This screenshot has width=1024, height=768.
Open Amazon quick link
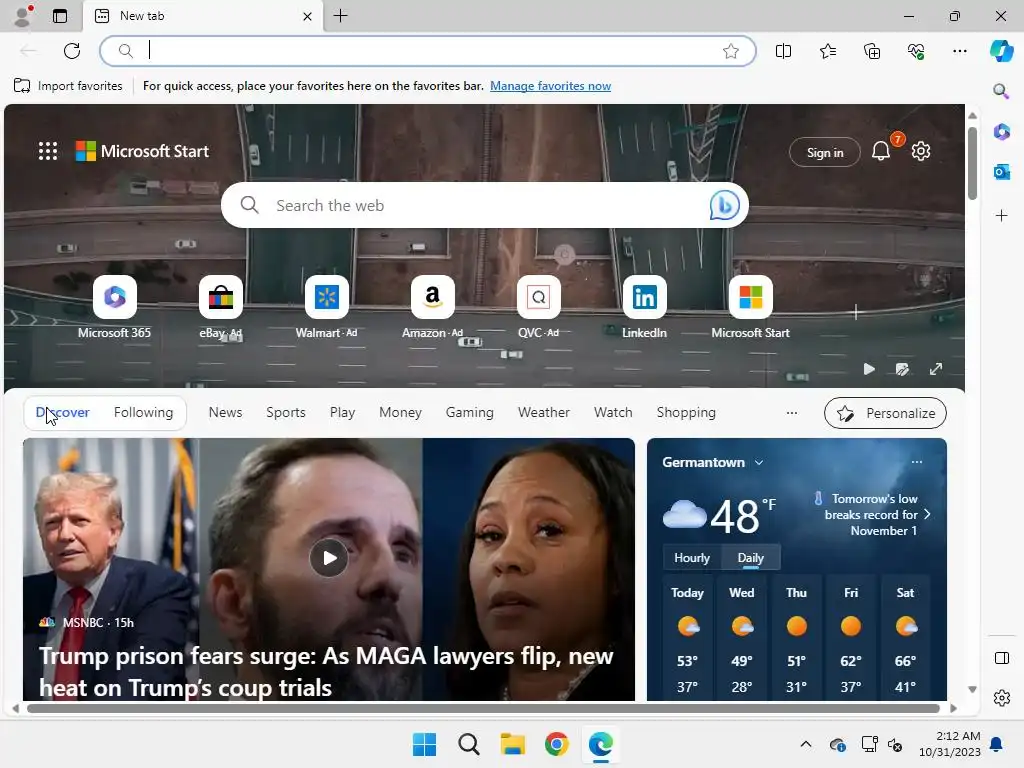pos(432,307)
